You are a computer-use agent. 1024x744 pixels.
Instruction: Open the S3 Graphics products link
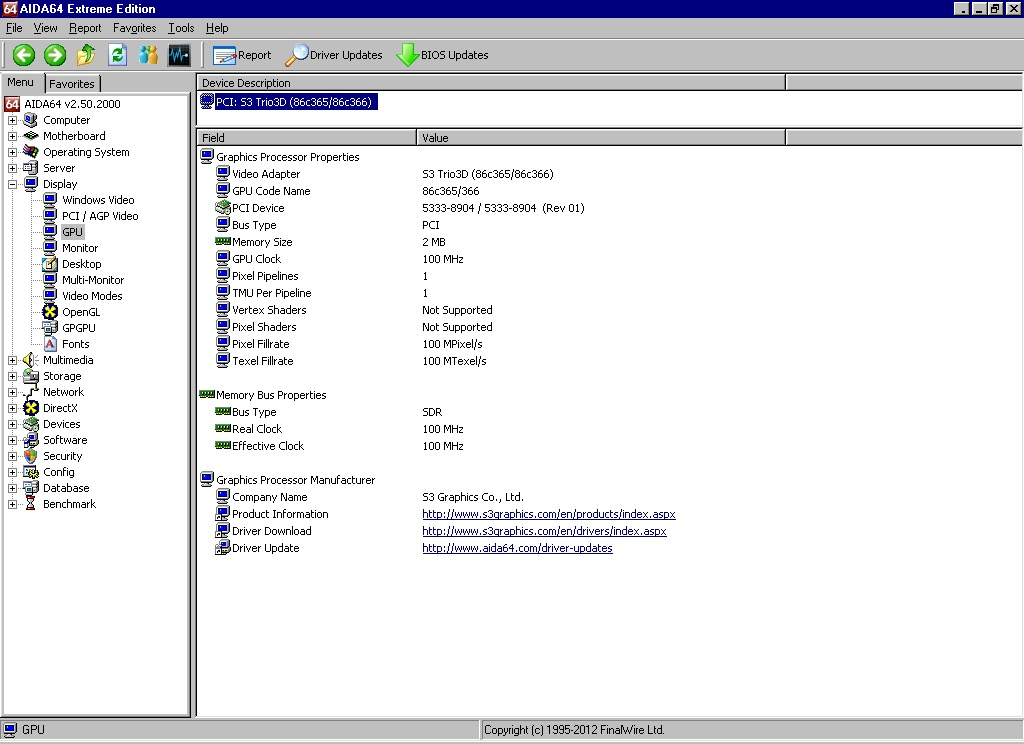548,514
